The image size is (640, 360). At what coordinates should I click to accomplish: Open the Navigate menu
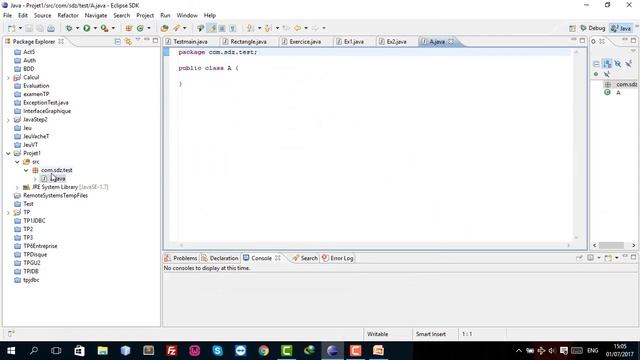pos(96,16)
